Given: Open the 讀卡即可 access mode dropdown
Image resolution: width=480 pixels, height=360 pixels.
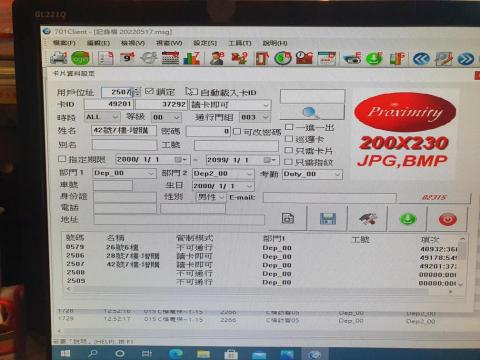Looking at the screenshot, I should (x=230, y=105).
